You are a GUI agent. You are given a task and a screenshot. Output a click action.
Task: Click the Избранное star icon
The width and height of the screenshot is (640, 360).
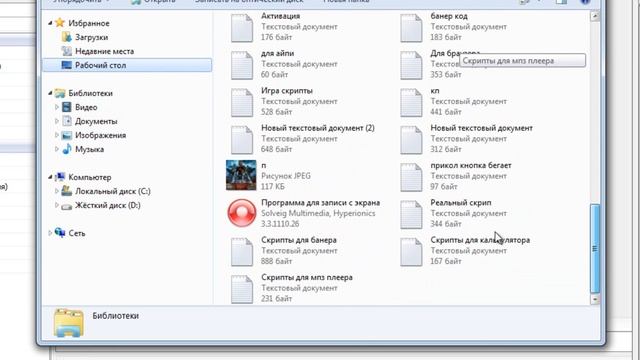point(60,23)
